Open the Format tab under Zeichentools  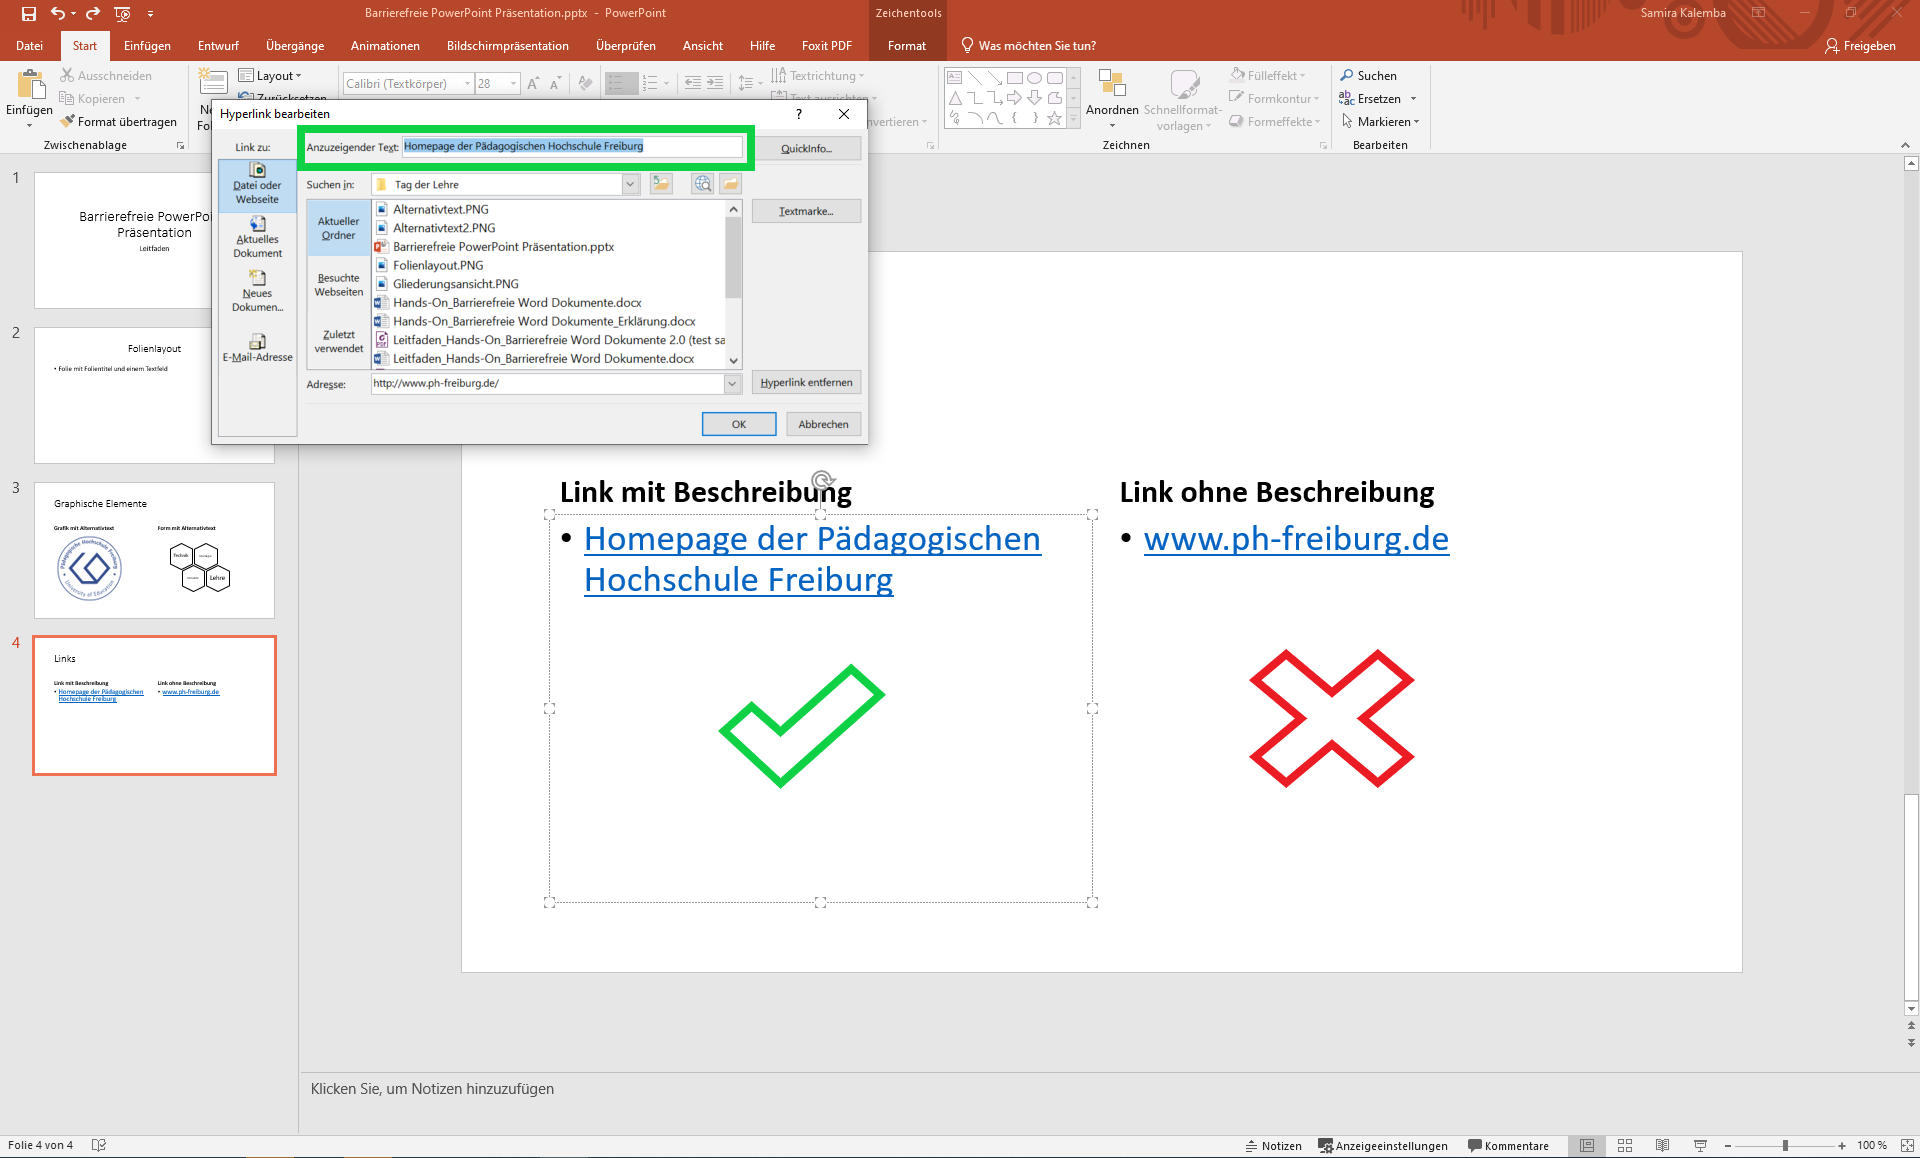pos(907,46)
